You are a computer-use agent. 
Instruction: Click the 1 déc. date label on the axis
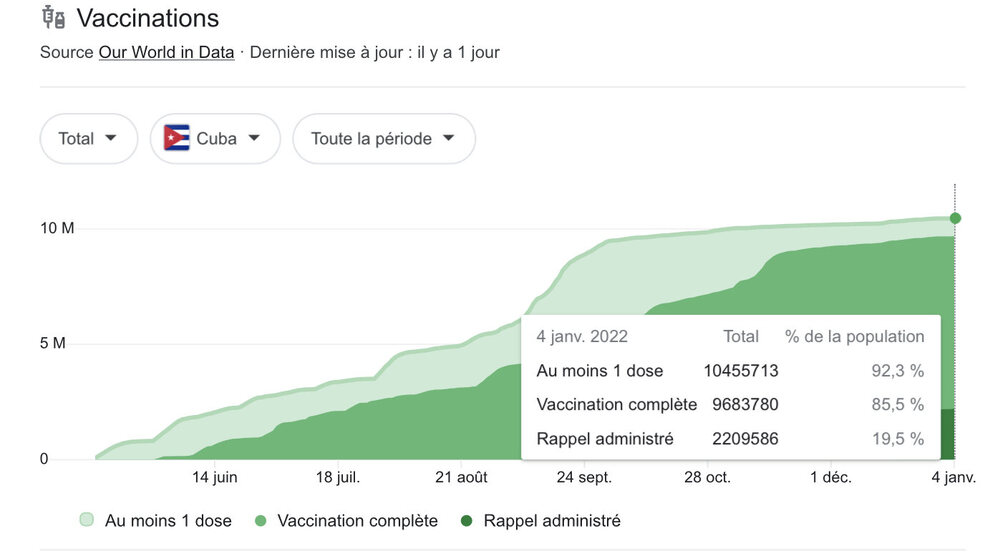[830, 478]
